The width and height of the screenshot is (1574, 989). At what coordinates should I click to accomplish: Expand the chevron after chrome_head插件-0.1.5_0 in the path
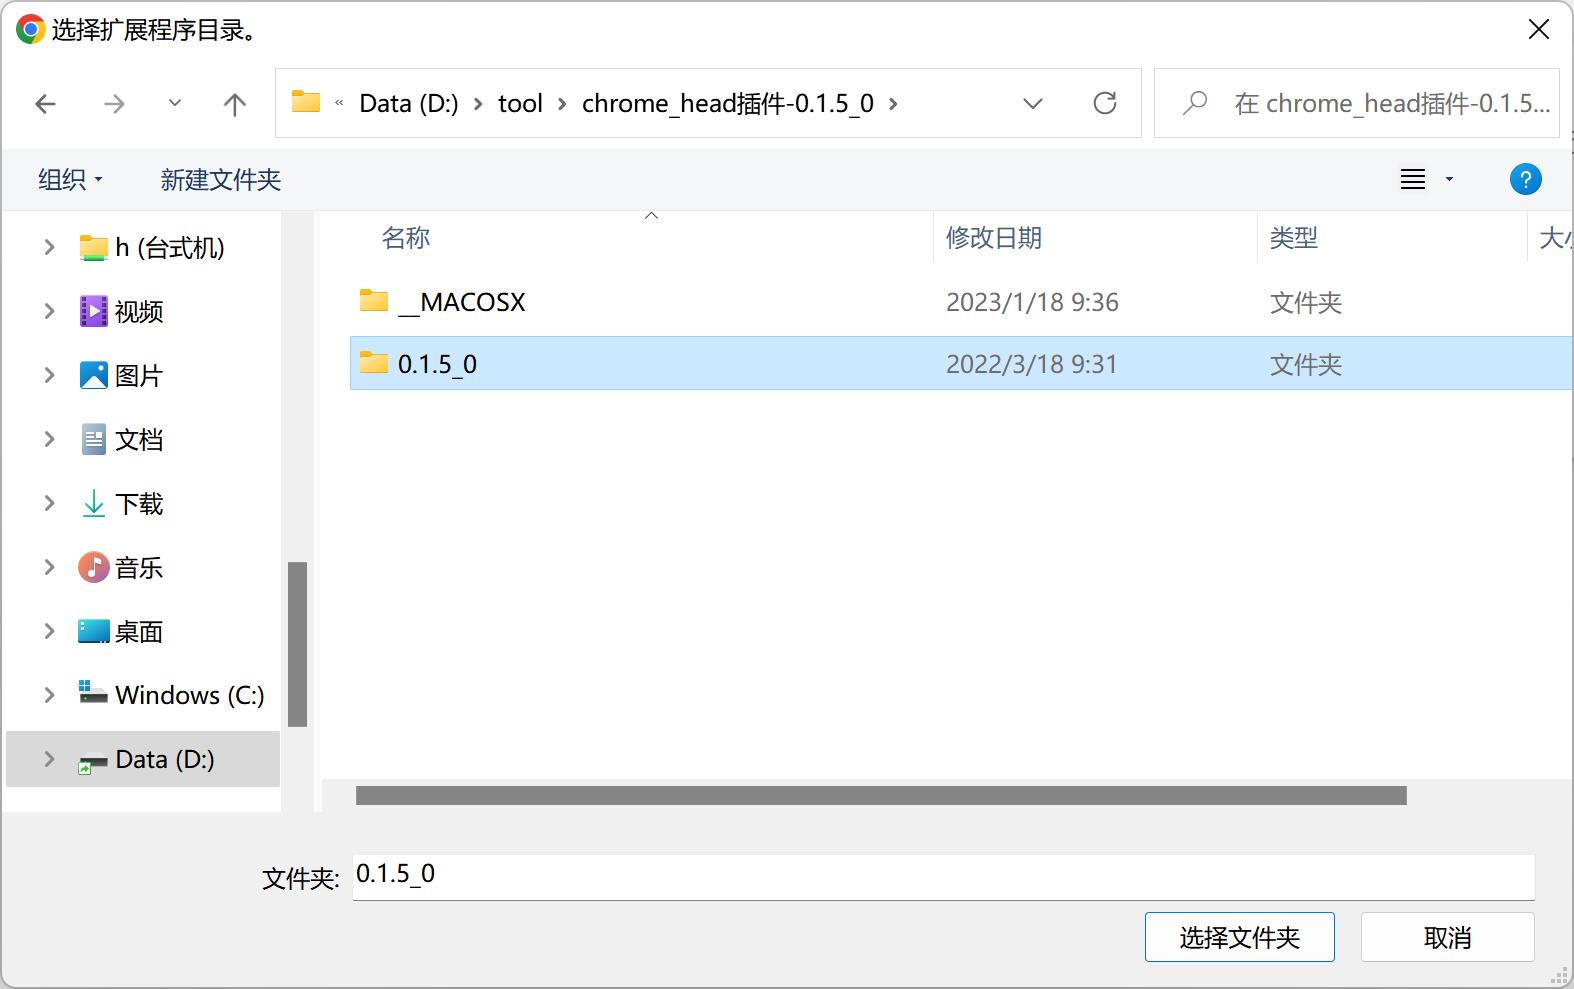(893, 103)
